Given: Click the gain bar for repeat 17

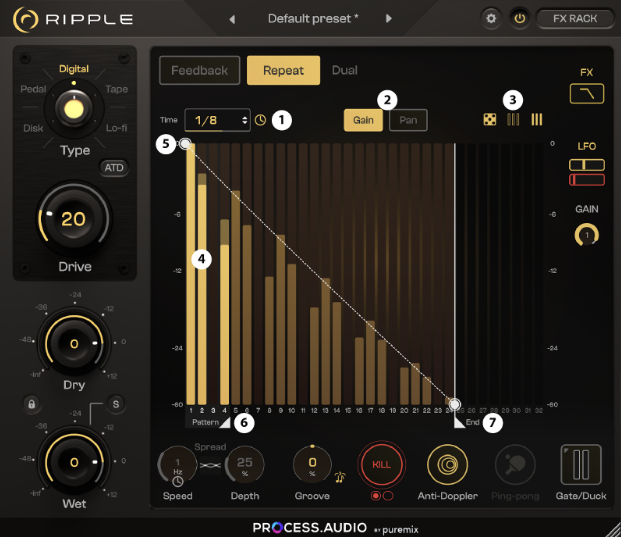Looking at the screenshot, I should (x=370, y=363).
